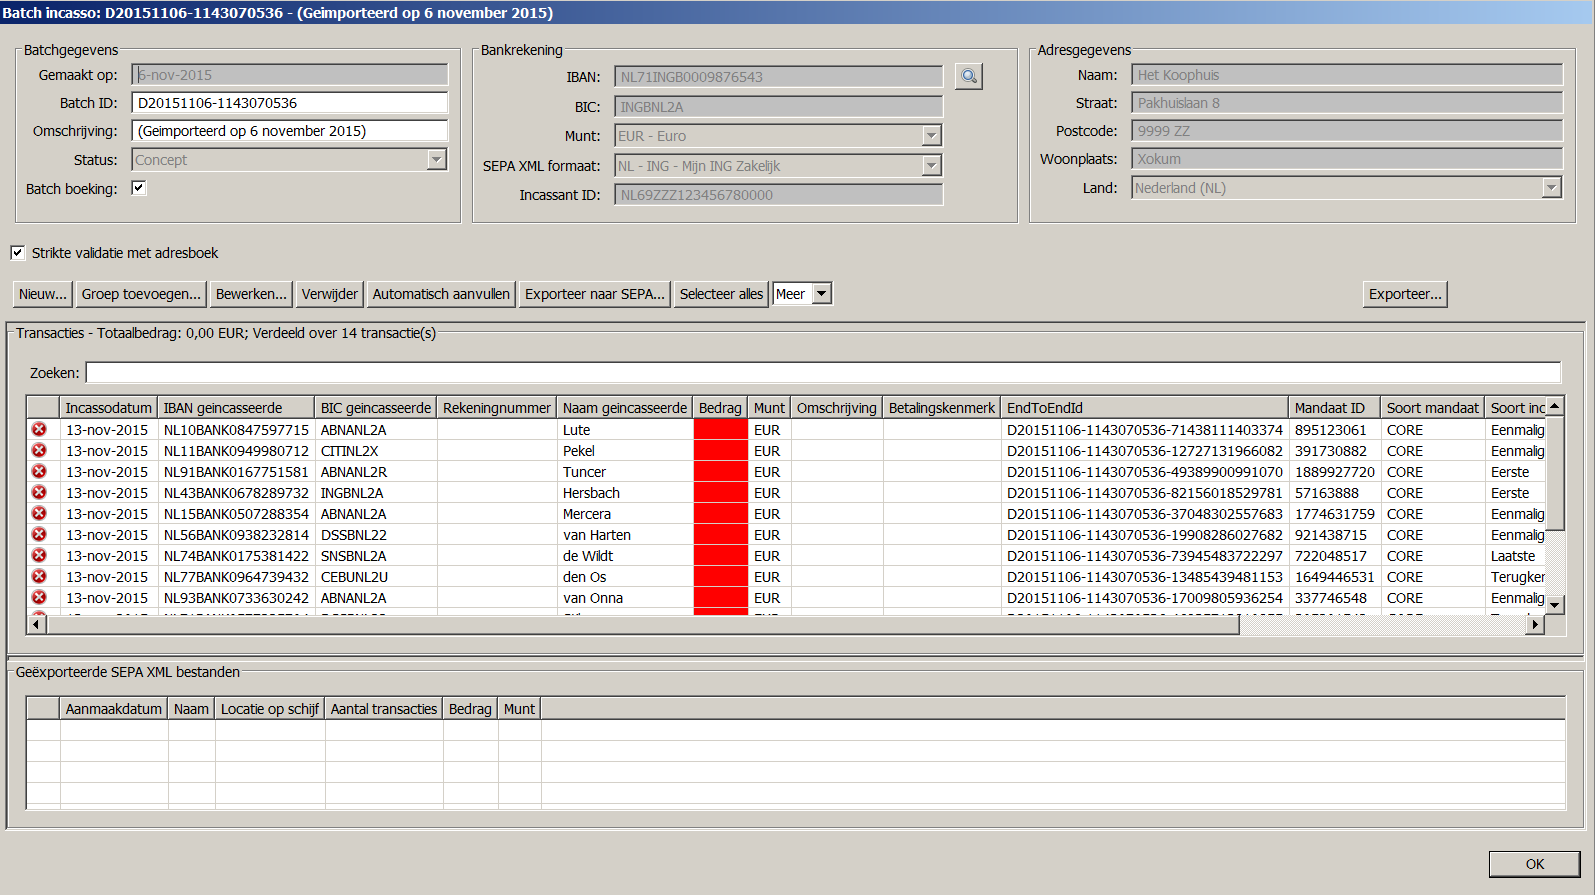Click the red error icon for Lute

click(x=39, y=430)
